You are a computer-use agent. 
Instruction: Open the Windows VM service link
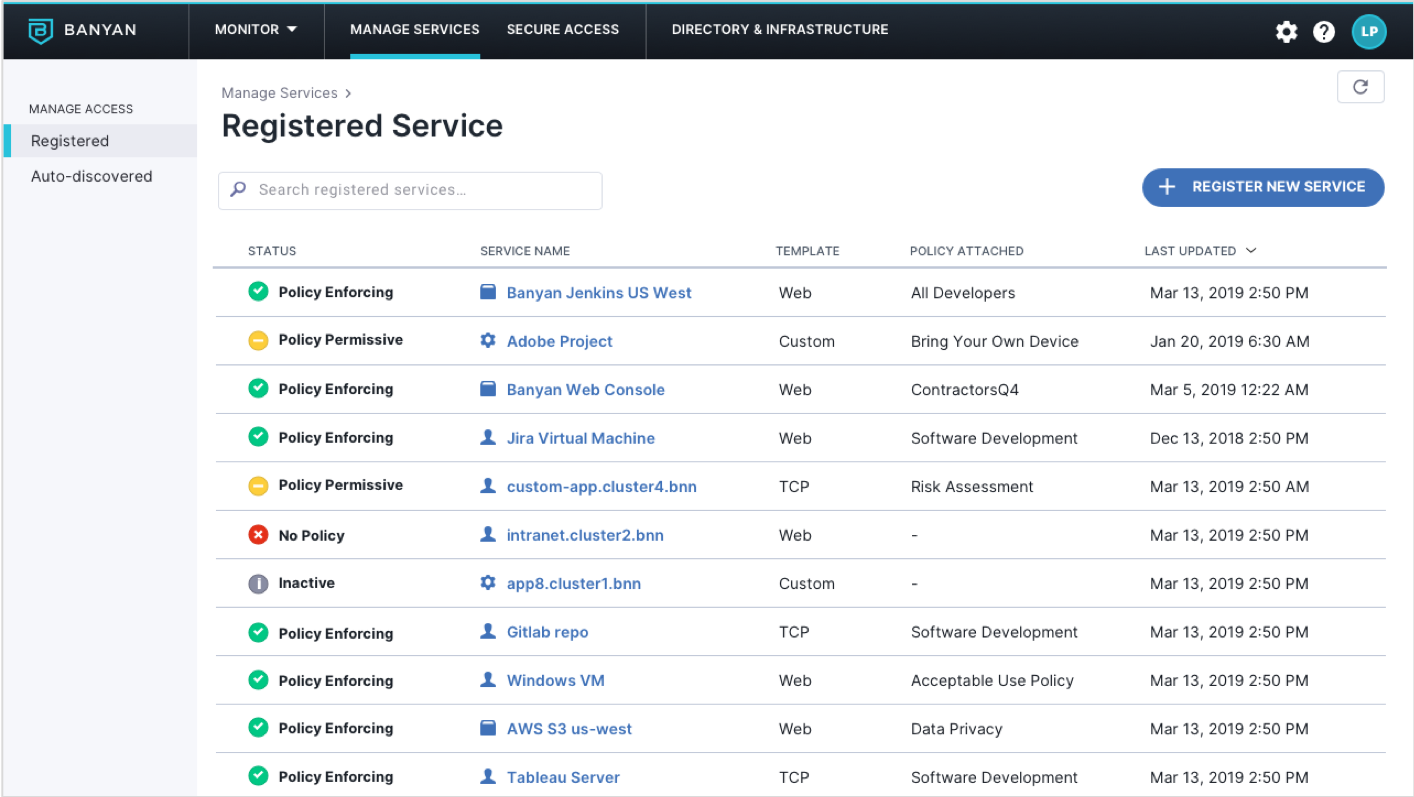pyautogui.click(x=556, y=680)
